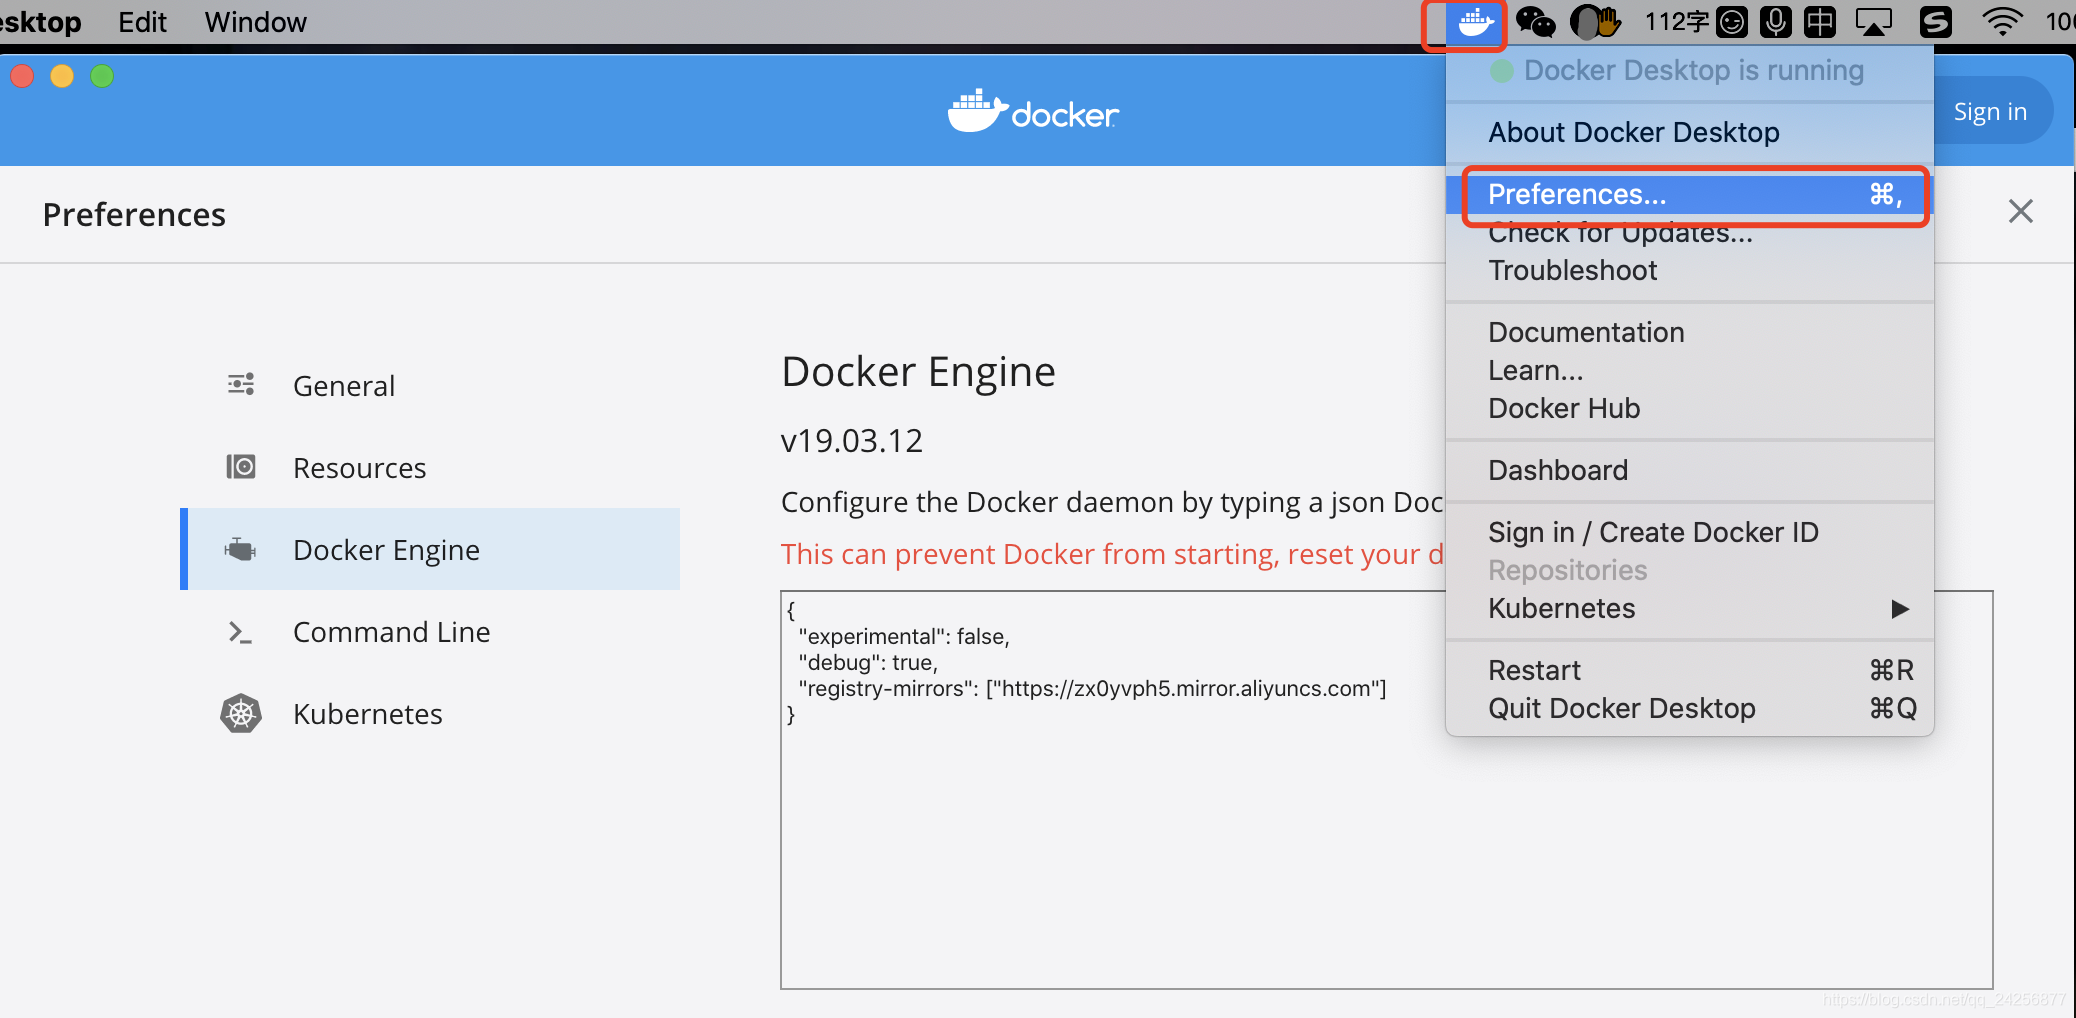Click the "debug": true line

pyautogui.click(x=868, y=662)
